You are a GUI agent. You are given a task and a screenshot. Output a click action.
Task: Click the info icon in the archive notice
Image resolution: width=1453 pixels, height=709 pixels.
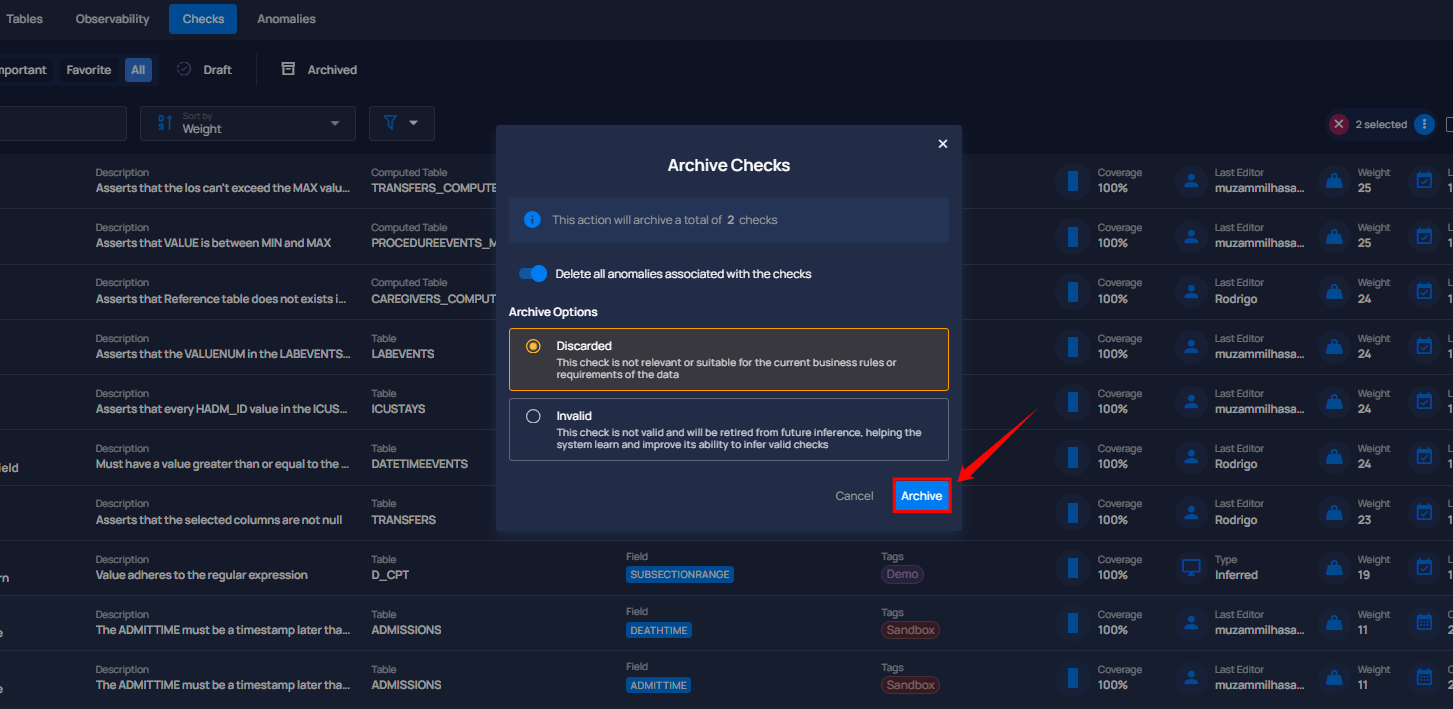533,219
